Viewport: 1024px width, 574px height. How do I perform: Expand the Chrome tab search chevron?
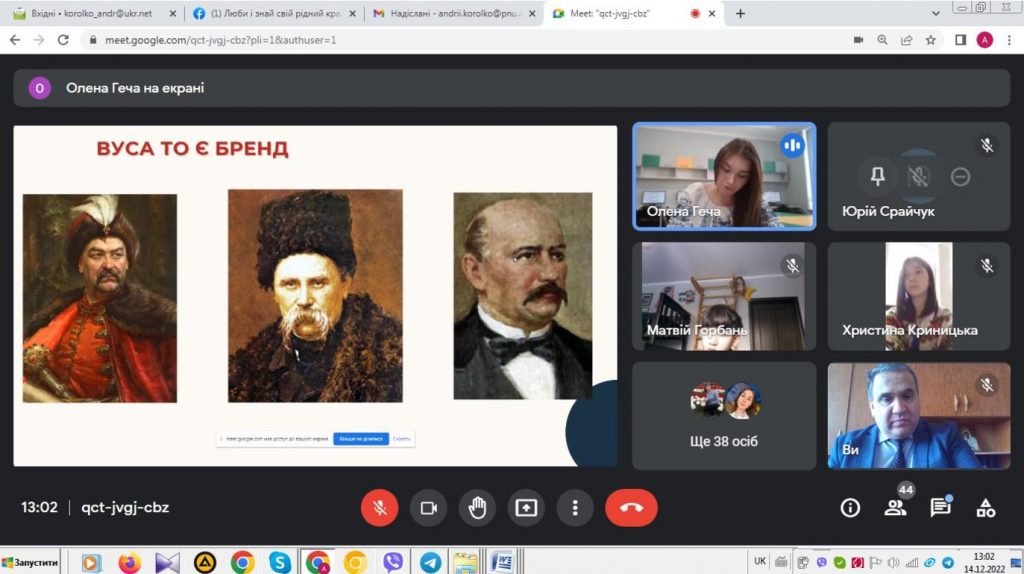[x=936, y=14]
